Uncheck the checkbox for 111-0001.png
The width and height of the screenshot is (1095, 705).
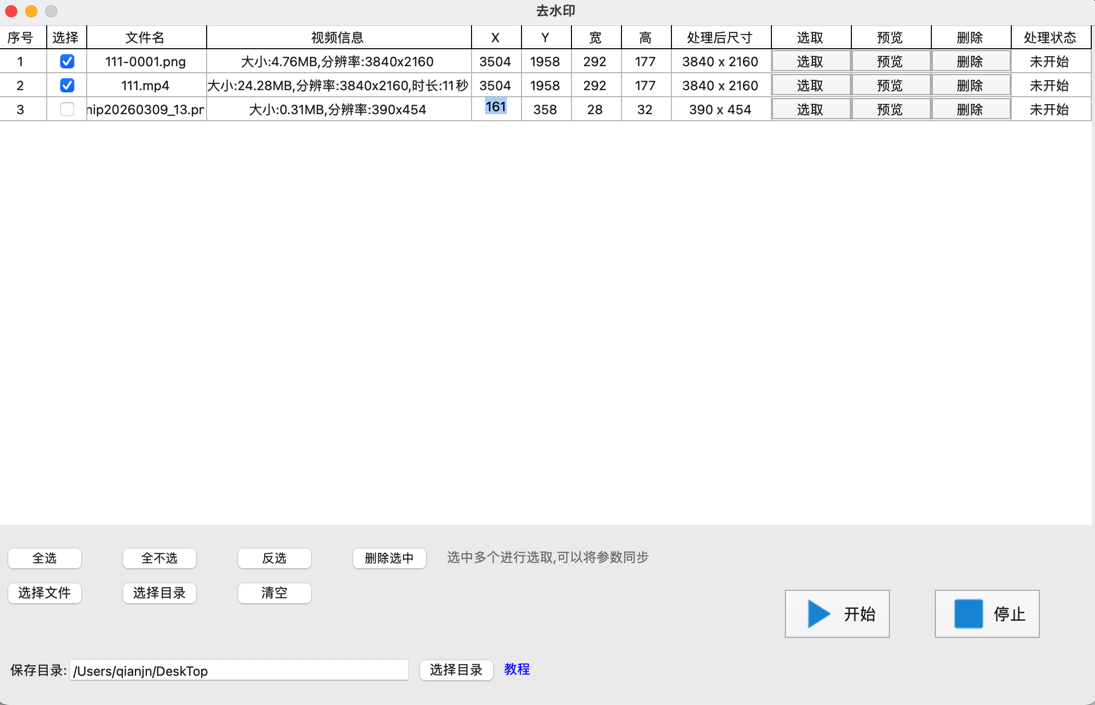coord(67,61)
